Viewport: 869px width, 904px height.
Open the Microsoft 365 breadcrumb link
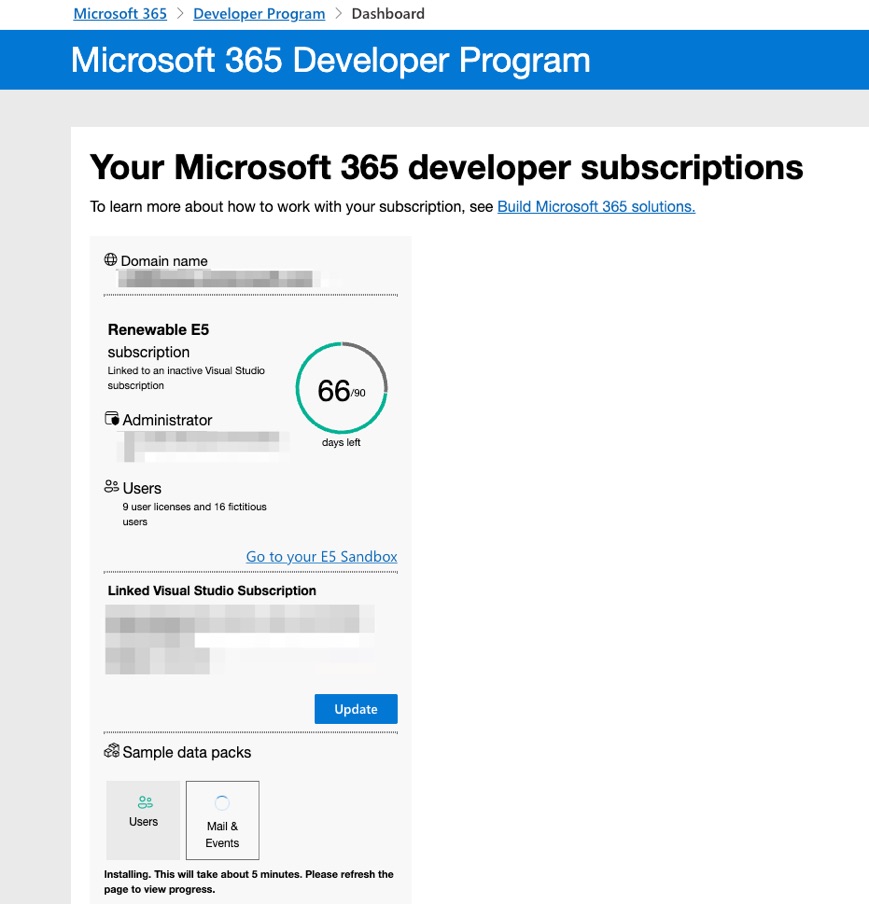120,13
